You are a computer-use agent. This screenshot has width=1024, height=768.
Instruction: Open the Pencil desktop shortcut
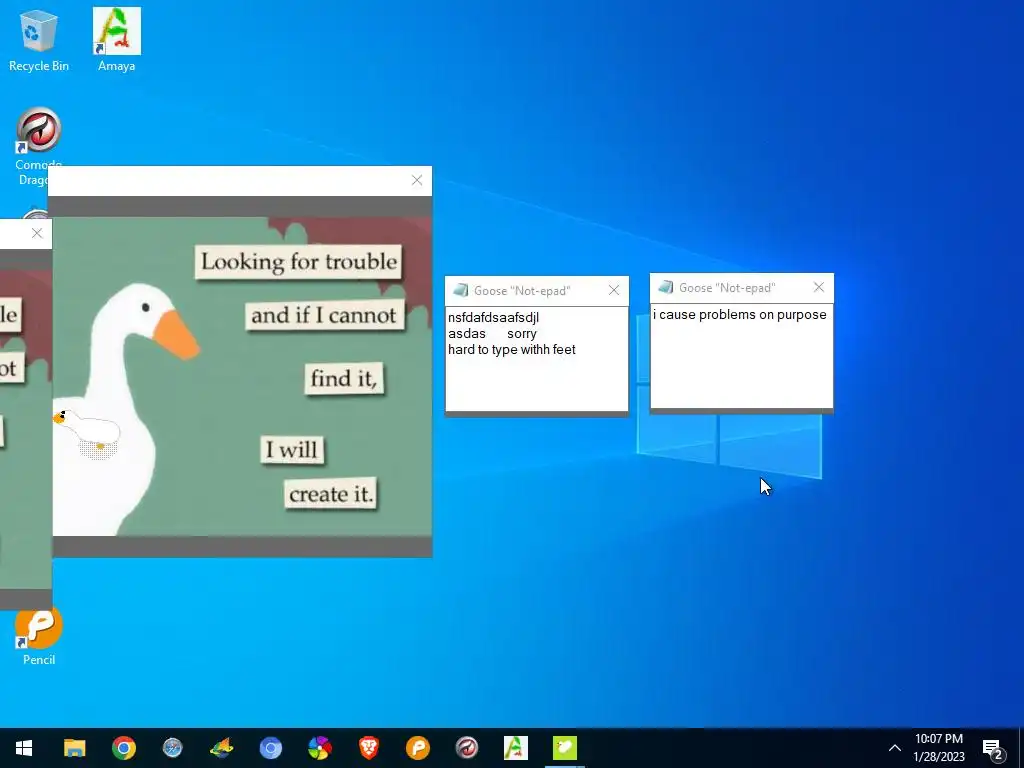[x=39, y=635]
